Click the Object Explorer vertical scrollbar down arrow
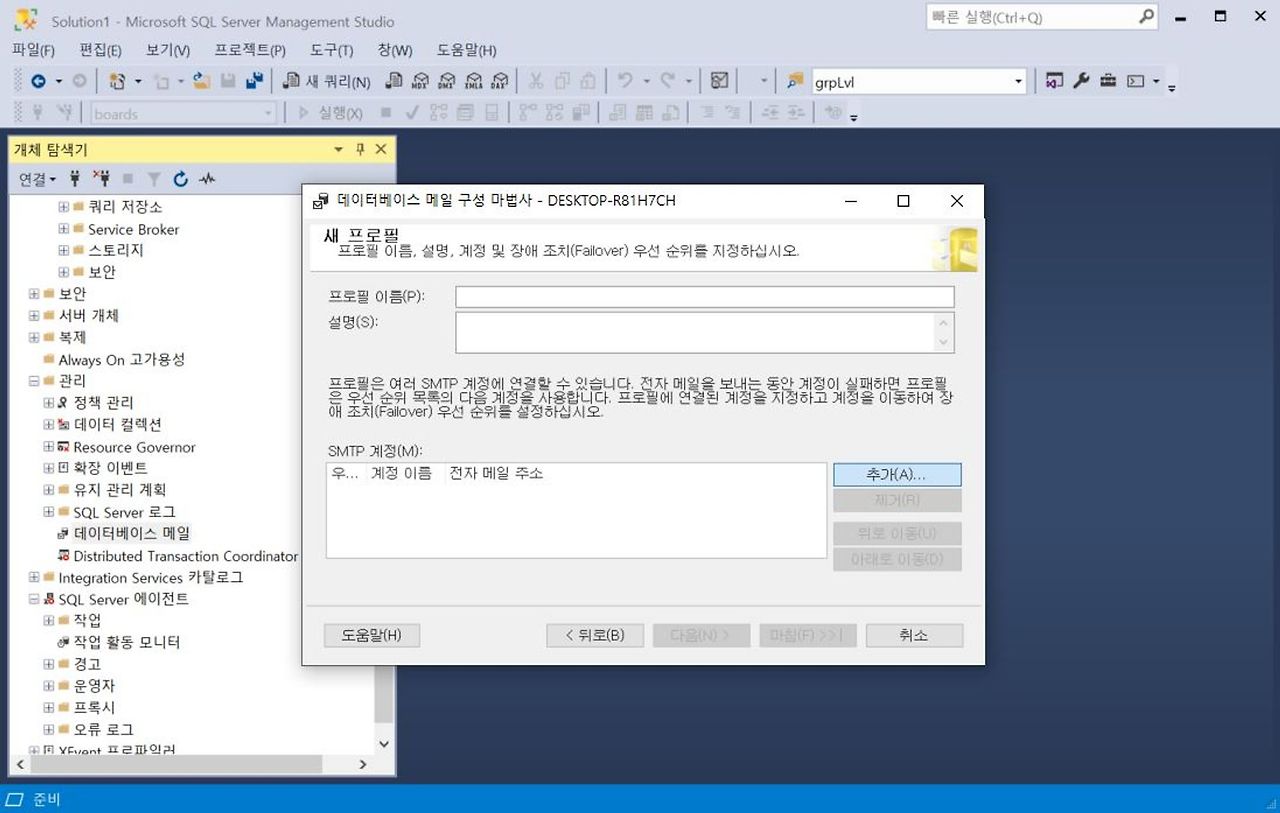The width and height of the screenshot is (1280, 813). pos(384,744)
